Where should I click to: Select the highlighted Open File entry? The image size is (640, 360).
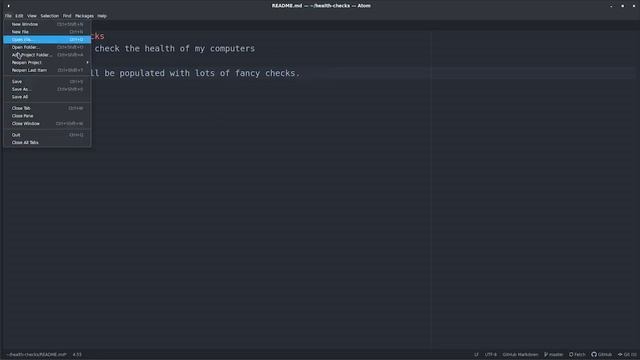click(47, 40)
